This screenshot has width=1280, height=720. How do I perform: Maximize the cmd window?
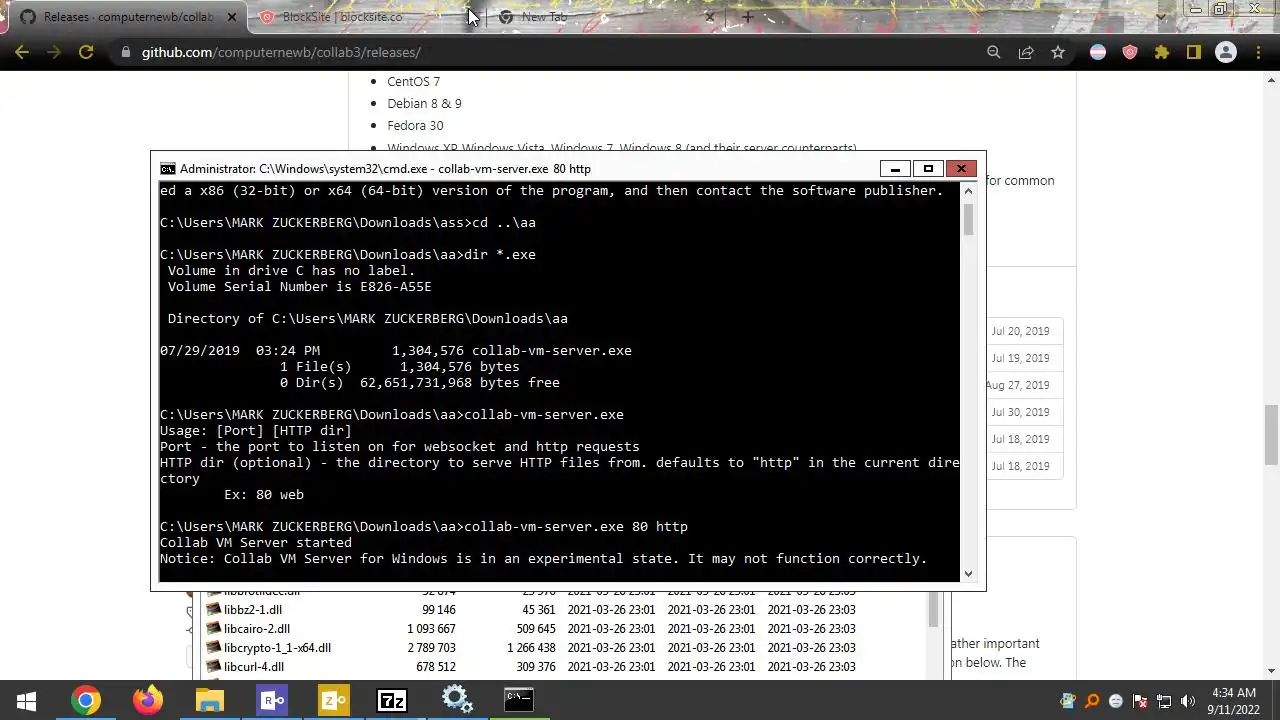pyautogui.click(x=928, y=169)
